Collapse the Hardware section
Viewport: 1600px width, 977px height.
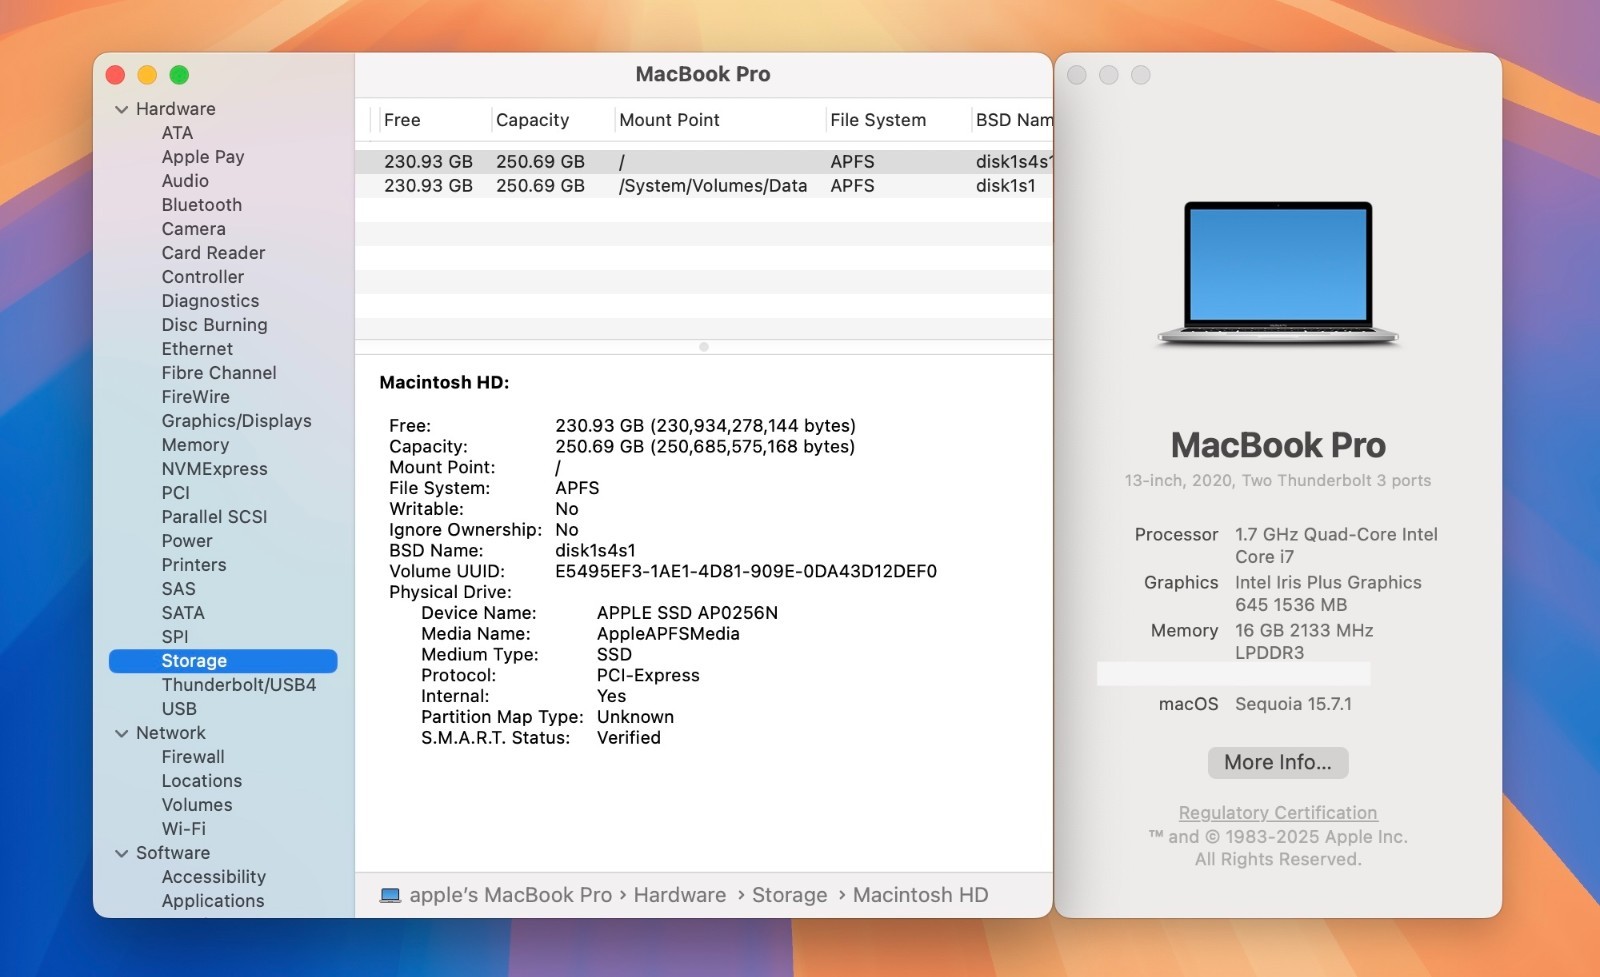122,109
